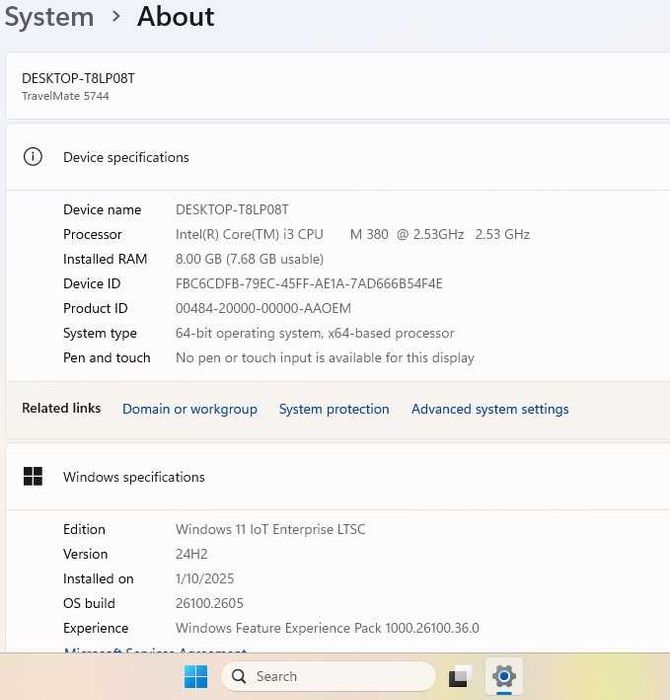This screenshot has height=700, width=670.
Task: Open the Windows Start menu
Action: coord(196,676)
